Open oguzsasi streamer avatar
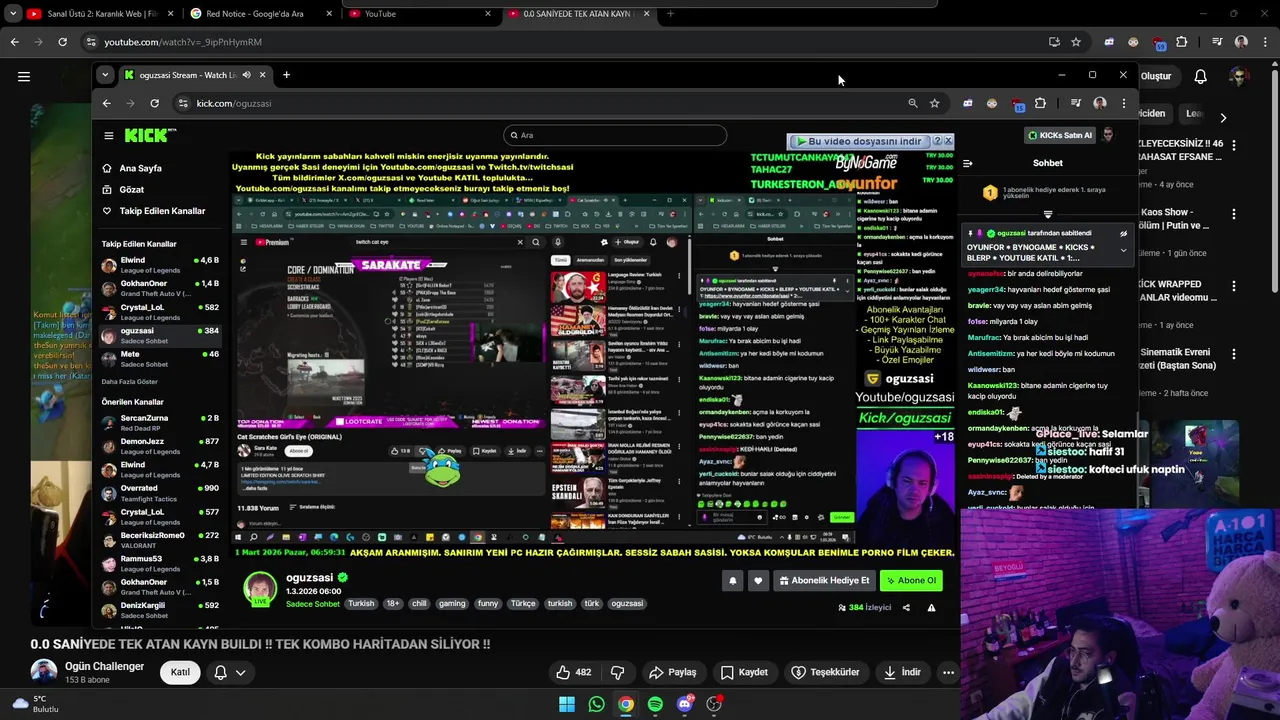This screenshot has width=1280, height=720. pos(260,588)
